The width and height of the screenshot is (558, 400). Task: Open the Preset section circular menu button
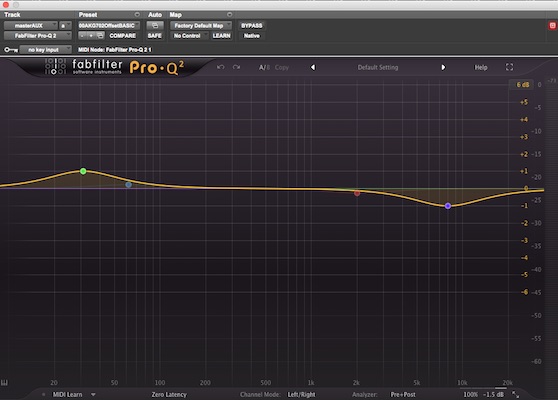click(137, 15)
